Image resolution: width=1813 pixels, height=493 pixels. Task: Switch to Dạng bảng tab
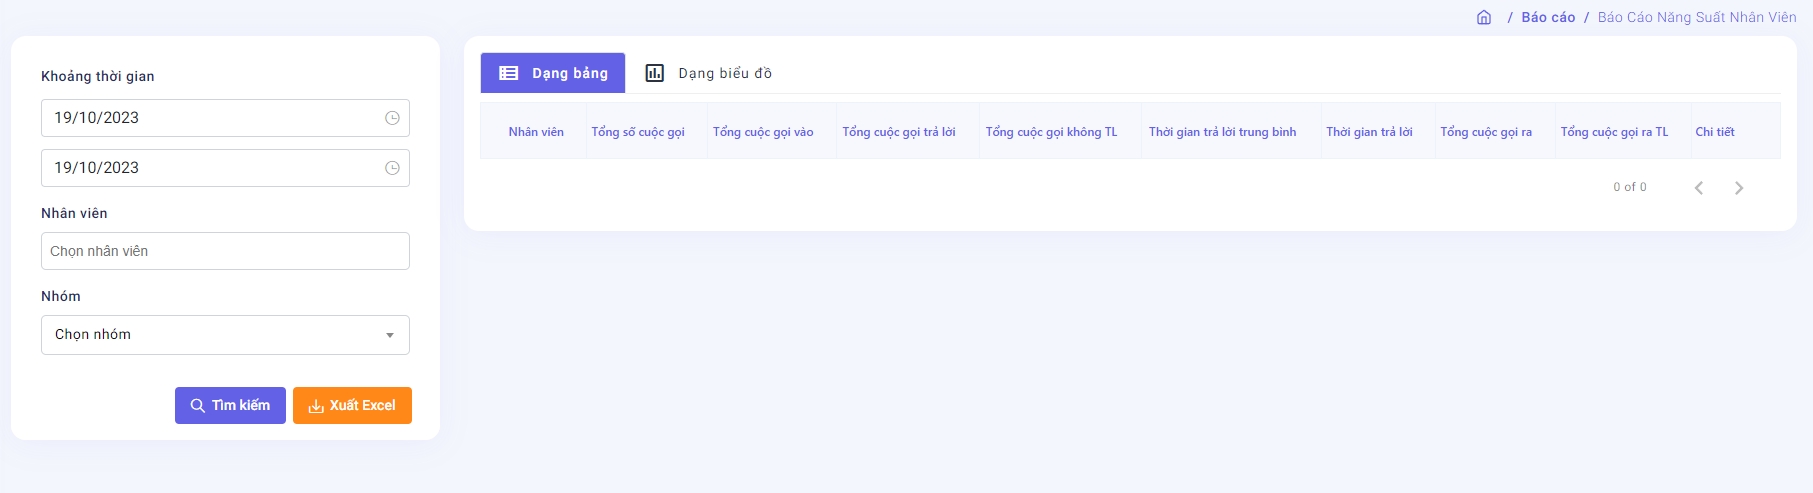point(553,73)
